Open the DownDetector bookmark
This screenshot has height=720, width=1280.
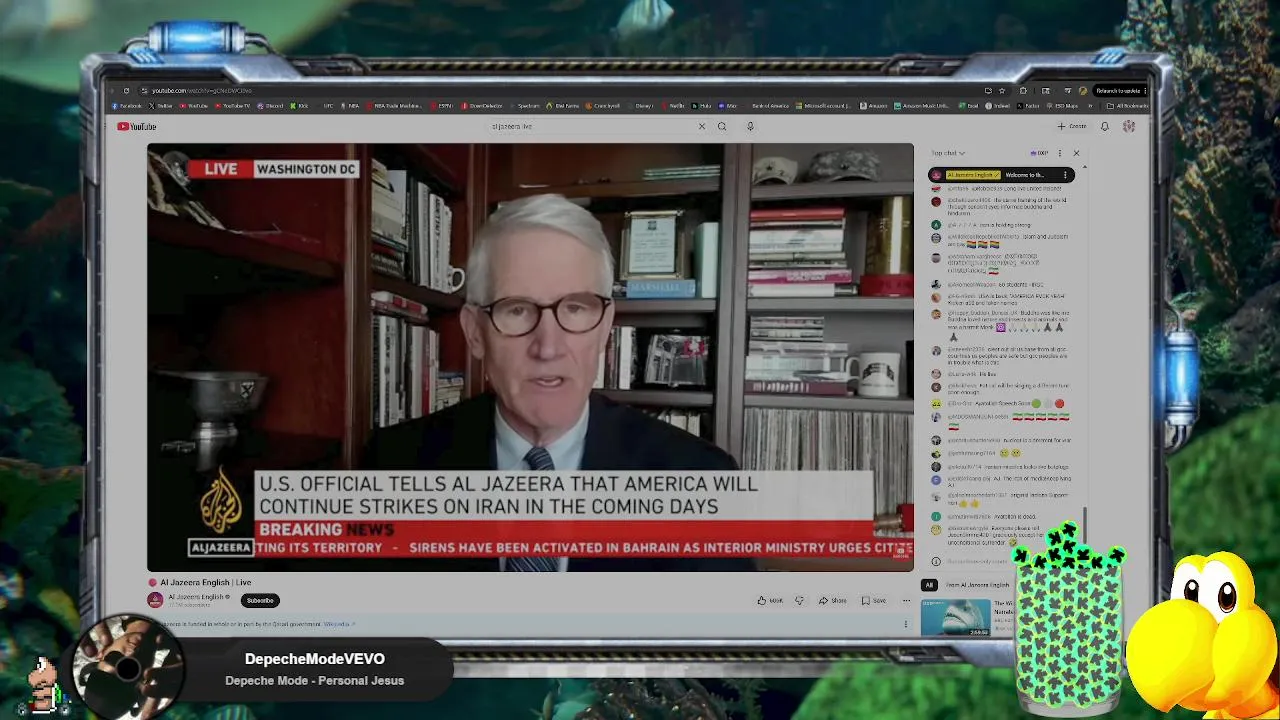(x=482, y=106)
